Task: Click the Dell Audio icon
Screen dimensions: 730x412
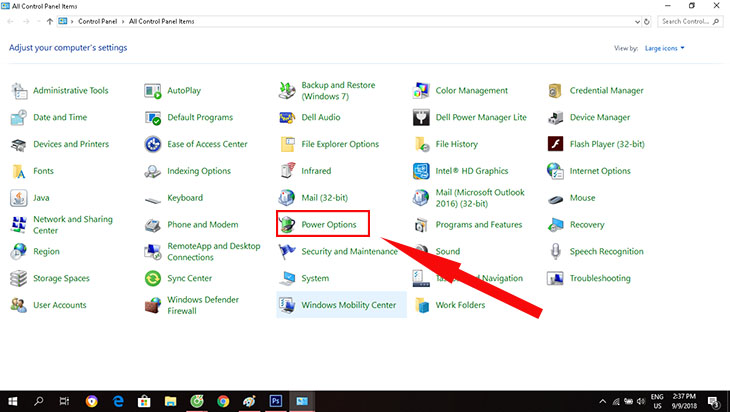Action: tap(287, 118)
